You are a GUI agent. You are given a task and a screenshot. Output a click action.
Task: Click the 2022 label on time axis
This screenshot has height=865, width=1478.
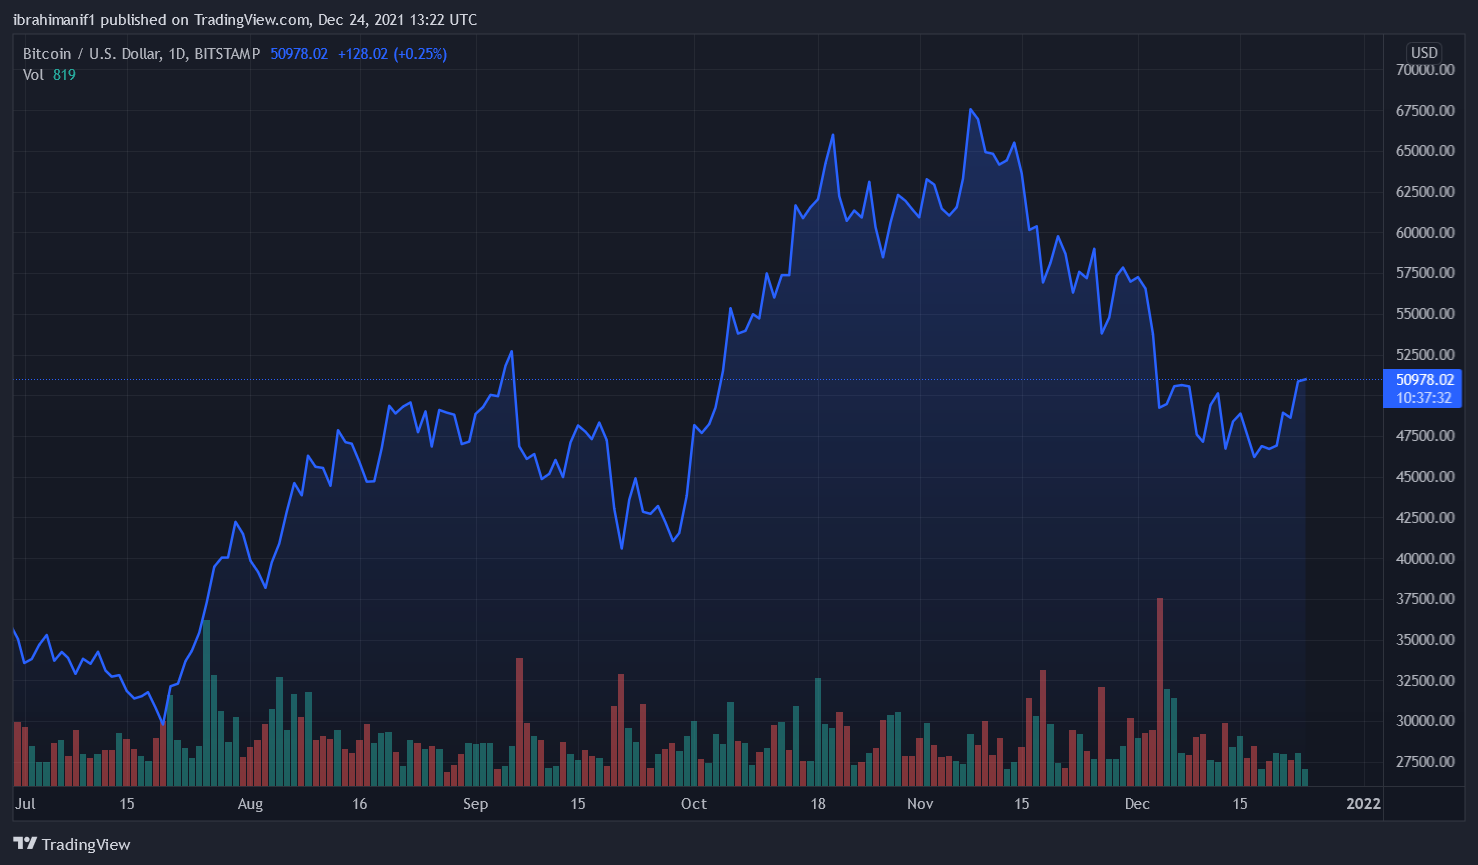pos(1363,804)
